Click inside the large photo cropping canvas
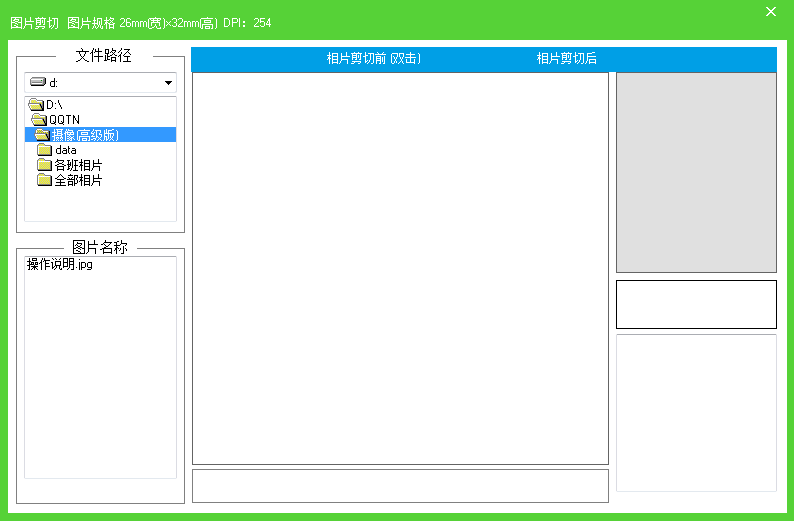 (x=400, y=268)
